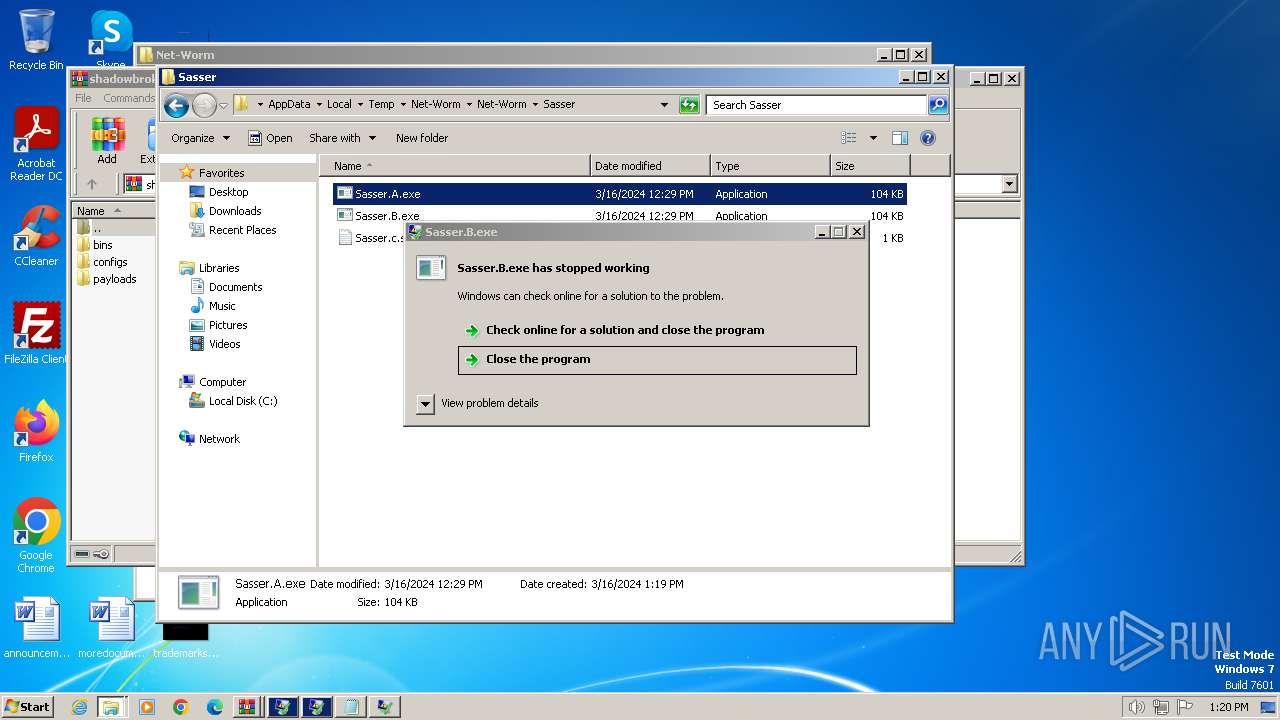Open the Videos library

224,344
